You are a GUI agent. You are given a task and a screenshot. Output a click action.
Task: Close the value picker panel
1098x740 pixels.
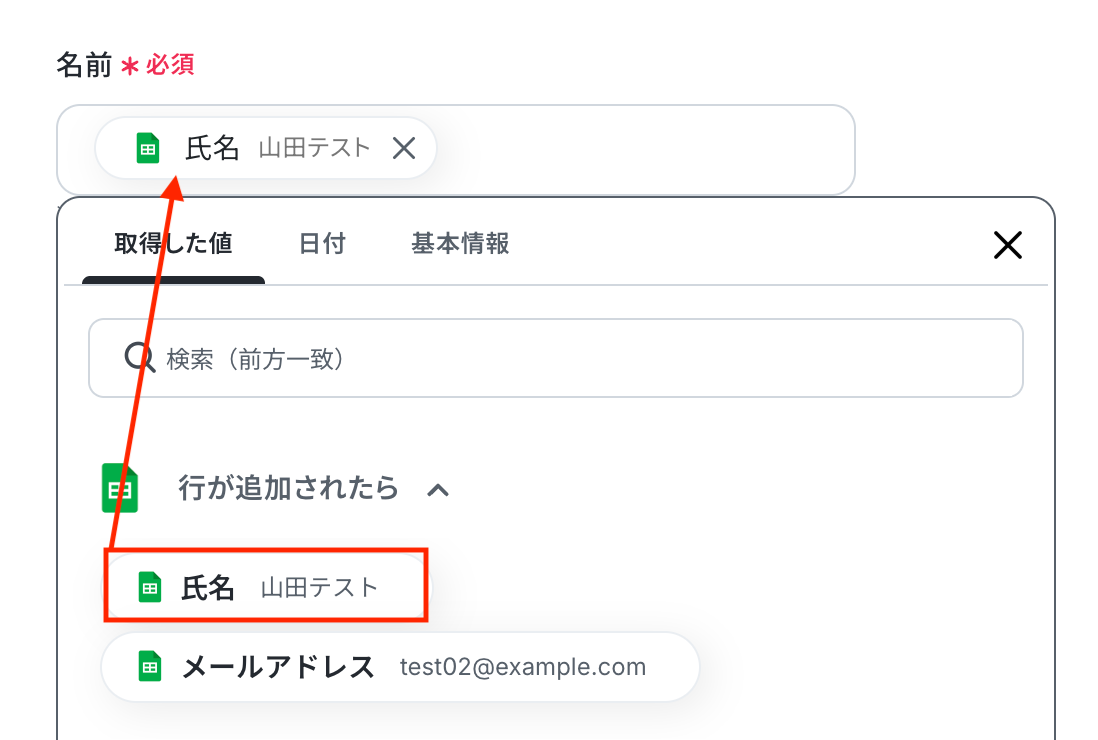coord(1007,245)
